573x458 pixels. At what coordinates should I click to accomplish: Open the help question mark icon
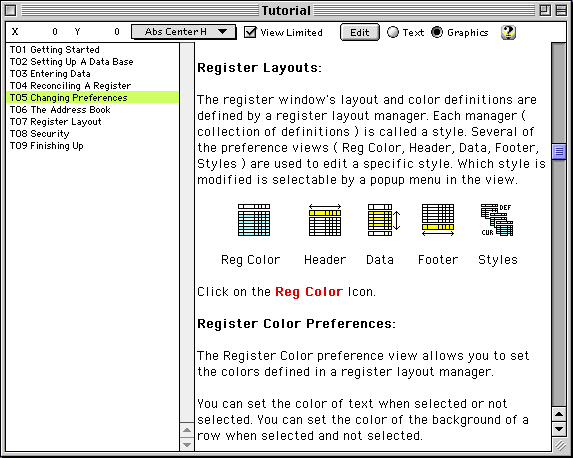coord(508,33)
